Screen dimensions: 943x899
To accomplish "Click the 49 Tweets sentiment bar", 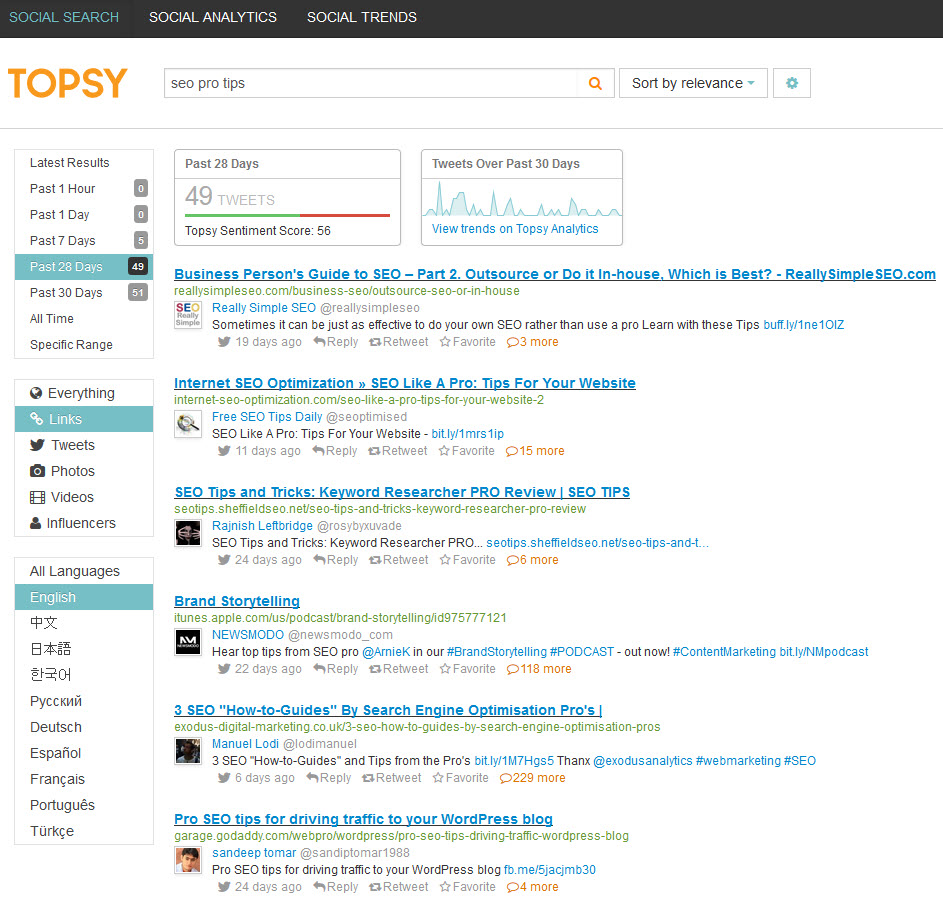I will pyautogui.click(x=287, y=215).
